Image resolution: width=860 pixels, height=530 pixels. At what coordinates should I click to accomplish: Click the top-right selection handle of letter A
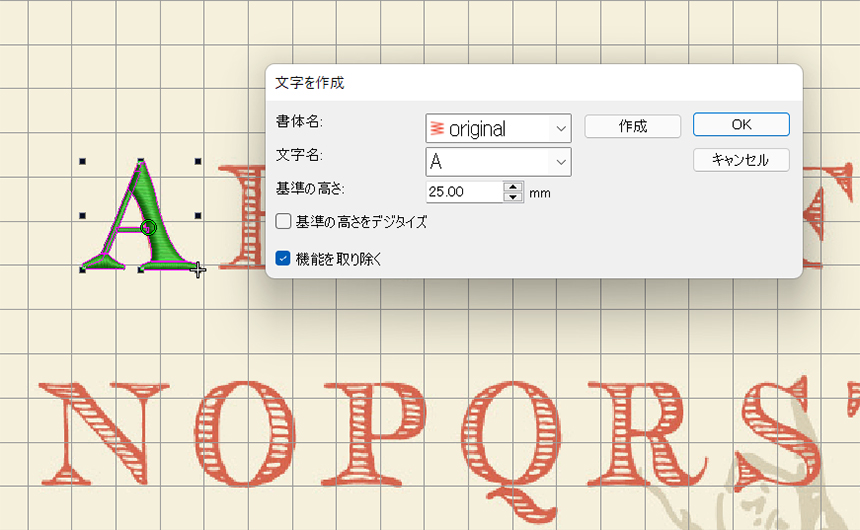click(x=198, y=161)
